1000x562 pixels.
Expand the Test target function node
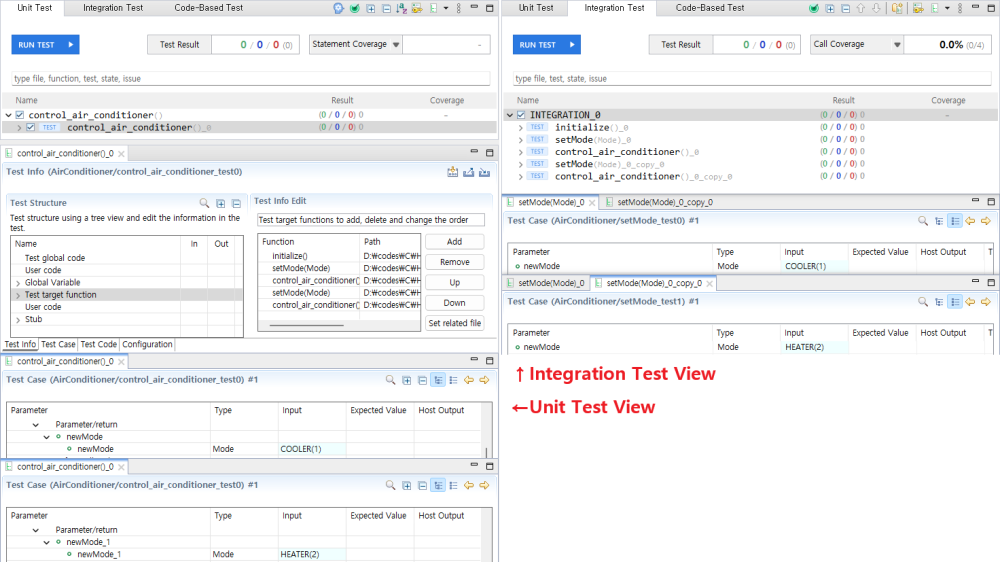coord(18,295)
